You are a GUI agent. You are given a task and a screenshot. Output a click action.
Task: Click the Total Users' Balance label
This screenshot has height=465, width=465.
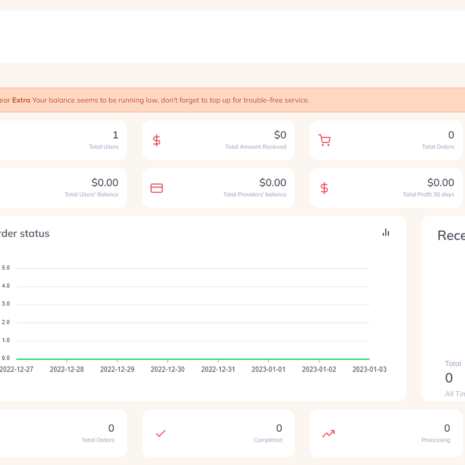(x=92, y=194)
